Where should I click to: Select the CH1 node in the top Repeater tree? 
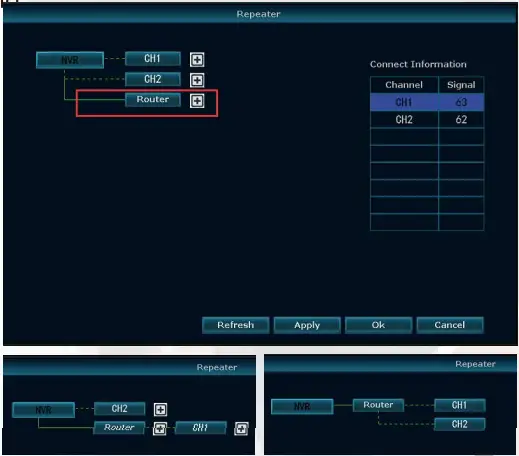153,59
